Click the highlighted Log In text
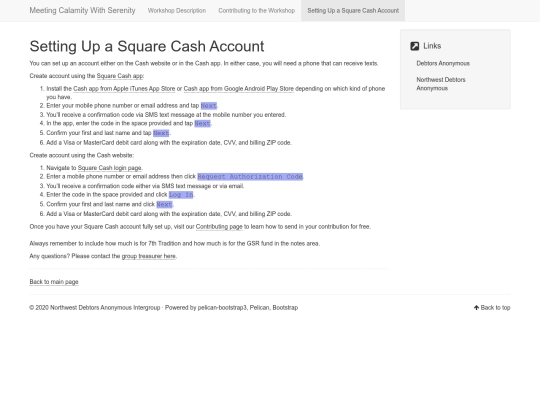Viewport: 540px width, 405px height. pyautogui.click(x=181, y=195)
